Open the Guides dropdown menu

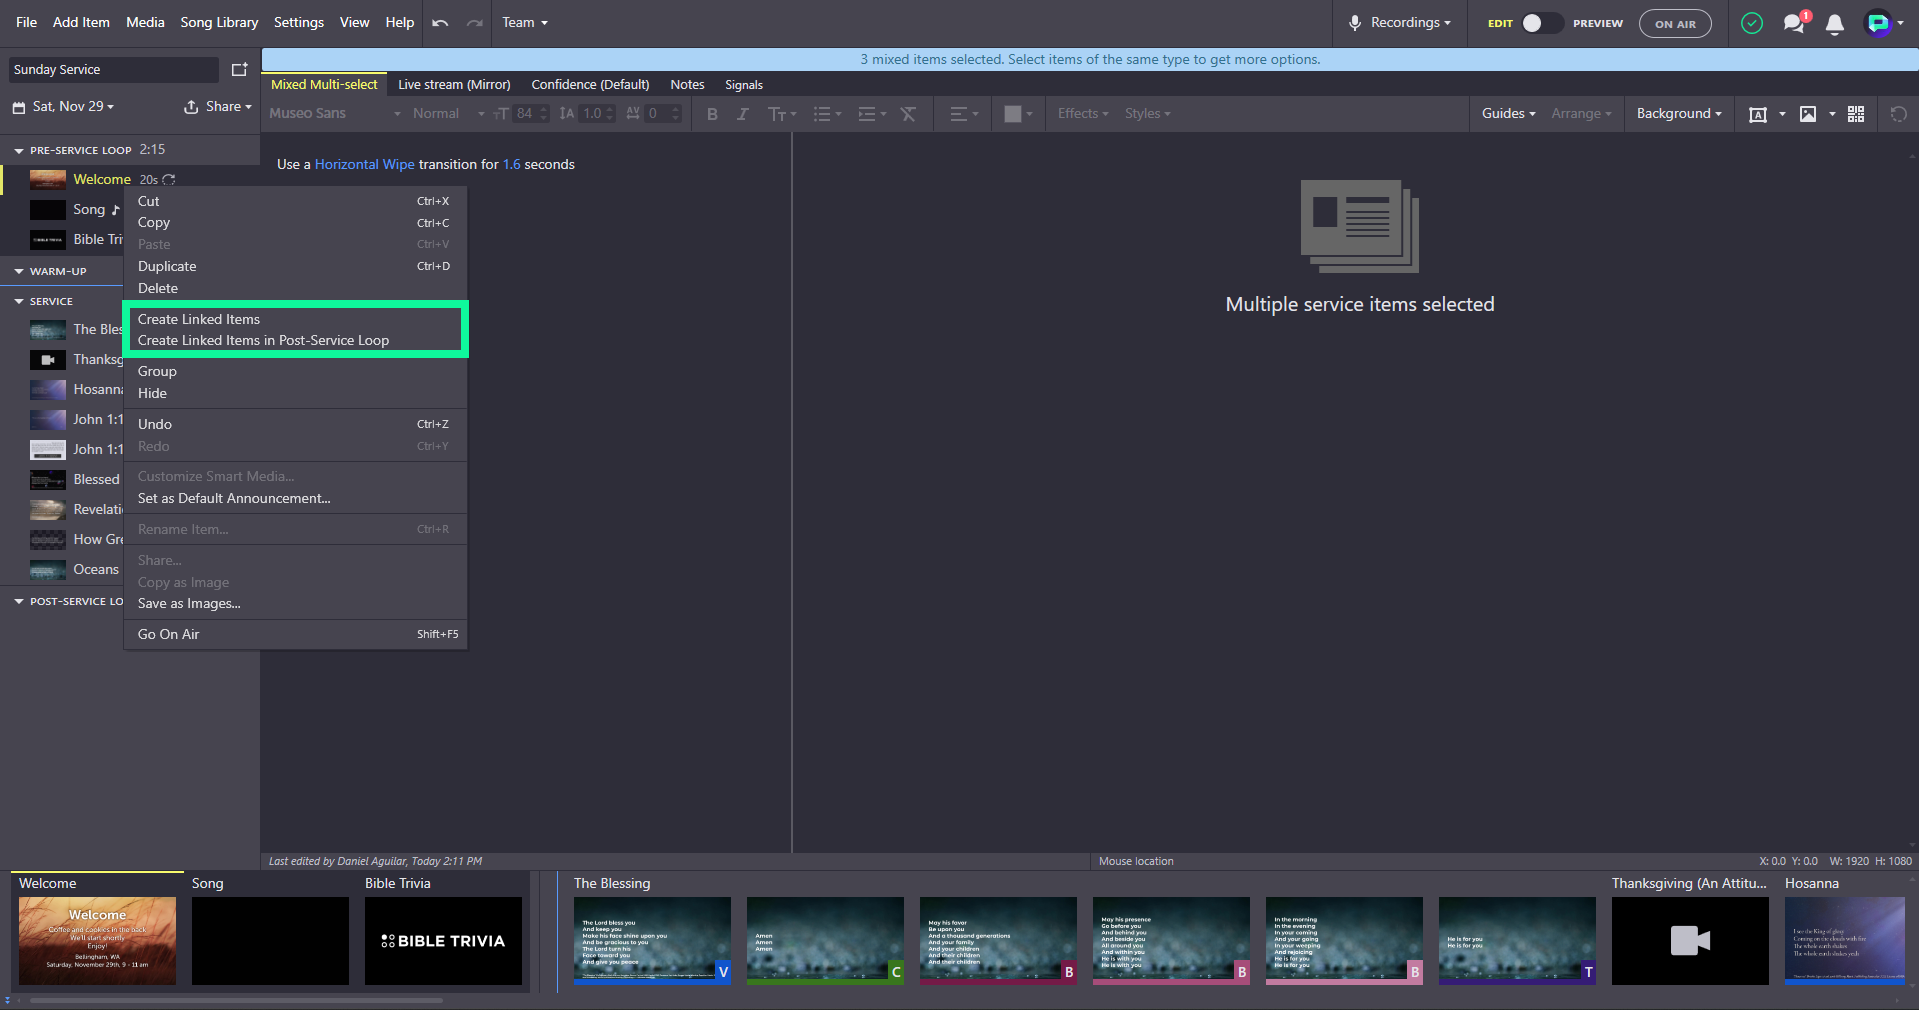[1508, 114]
